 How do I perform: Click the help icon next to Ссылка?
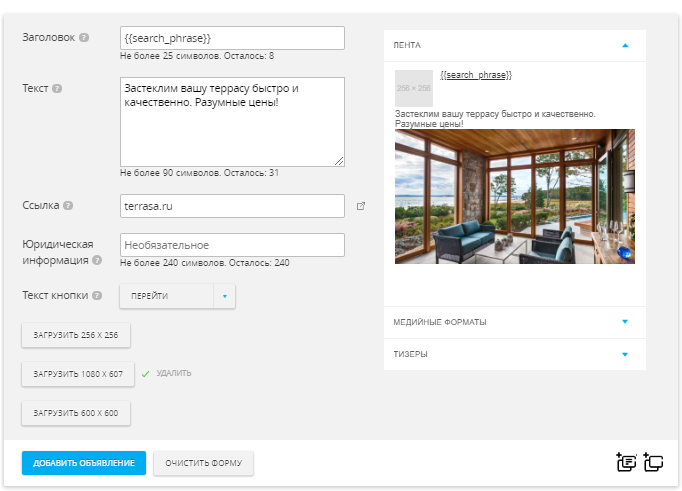click(68, 206)
